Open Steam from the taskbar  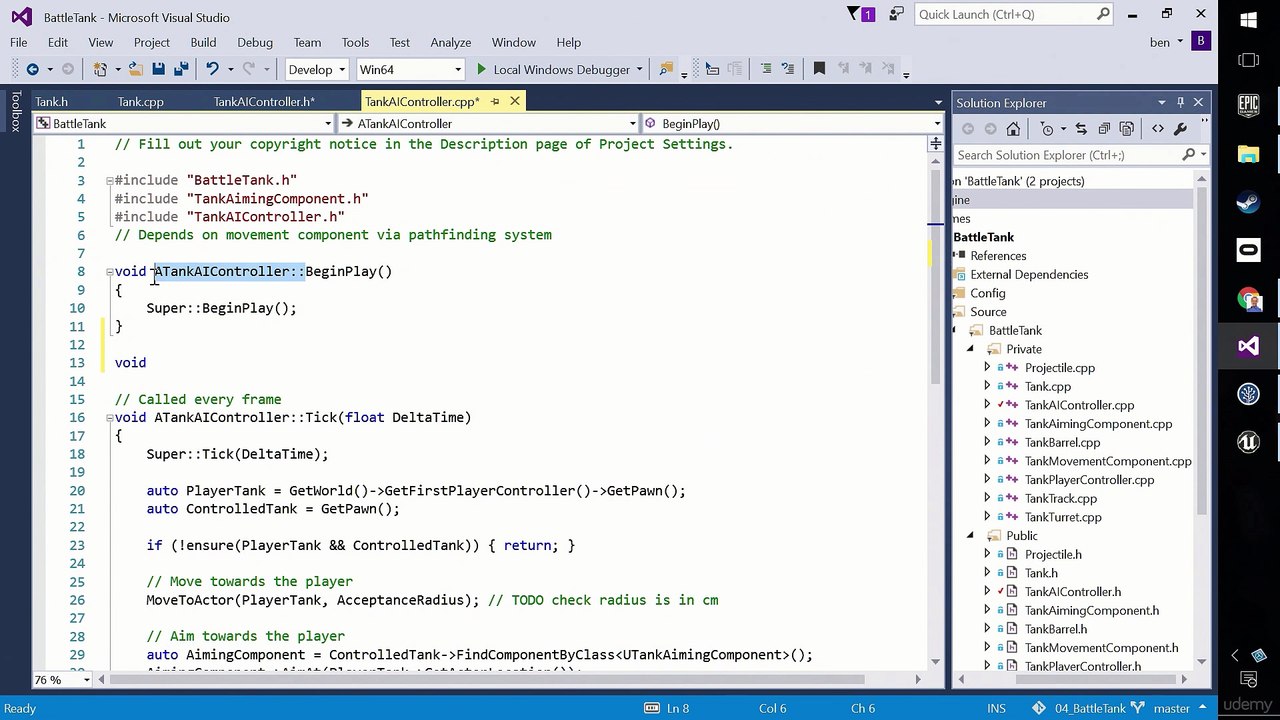1248,201
